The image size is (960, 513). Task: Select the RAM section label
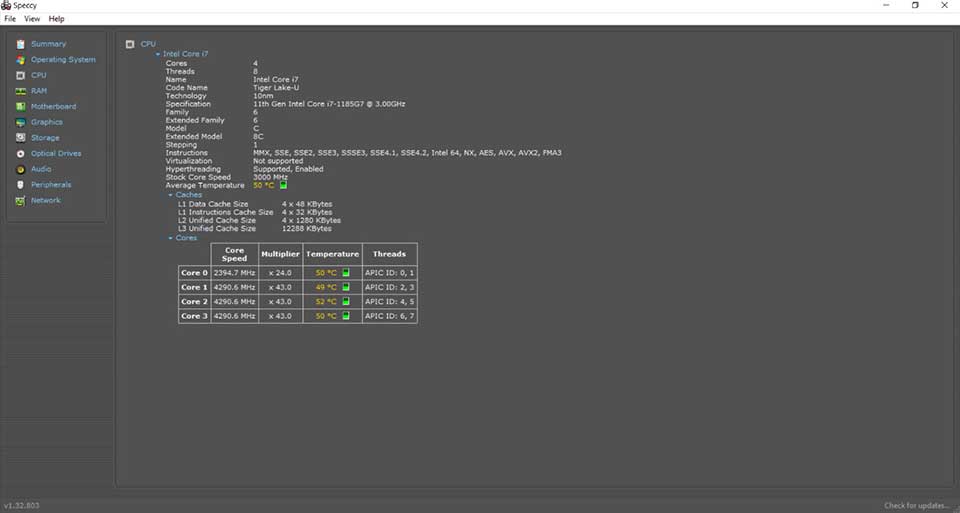point(39,91)
